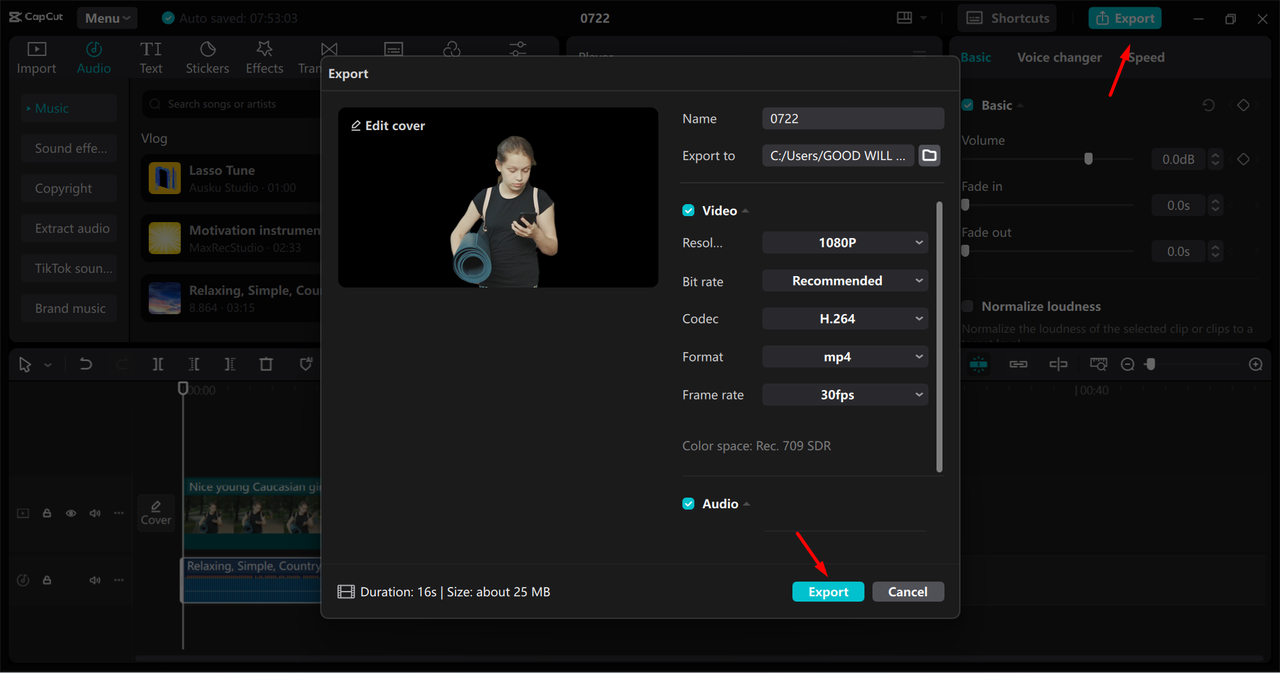Screen dimensions: 1280x673
Task: Add keyframe for Basic section
Action: click(1243, 105)
